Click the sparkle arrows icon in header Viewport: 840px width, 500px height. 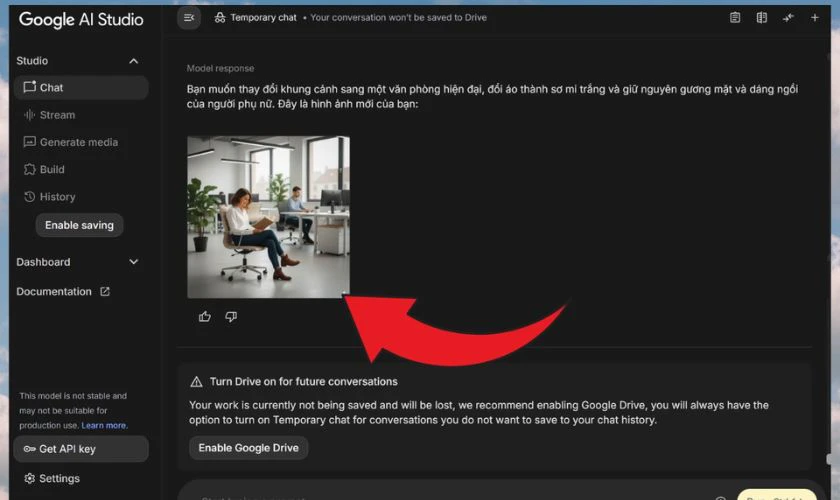[x=788, y=18]
